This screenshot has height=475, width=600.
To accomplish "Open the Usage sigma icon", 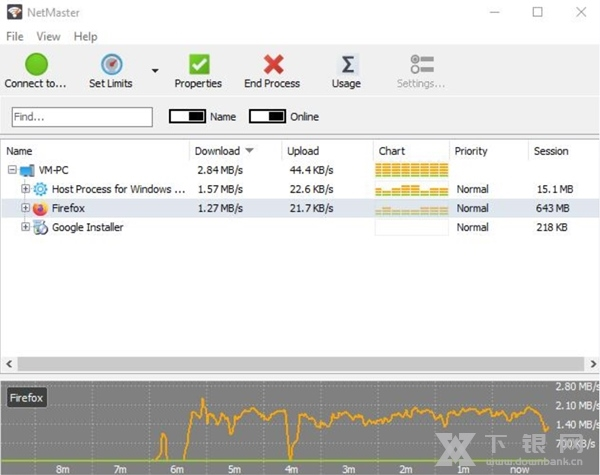I will pos(347,64).
